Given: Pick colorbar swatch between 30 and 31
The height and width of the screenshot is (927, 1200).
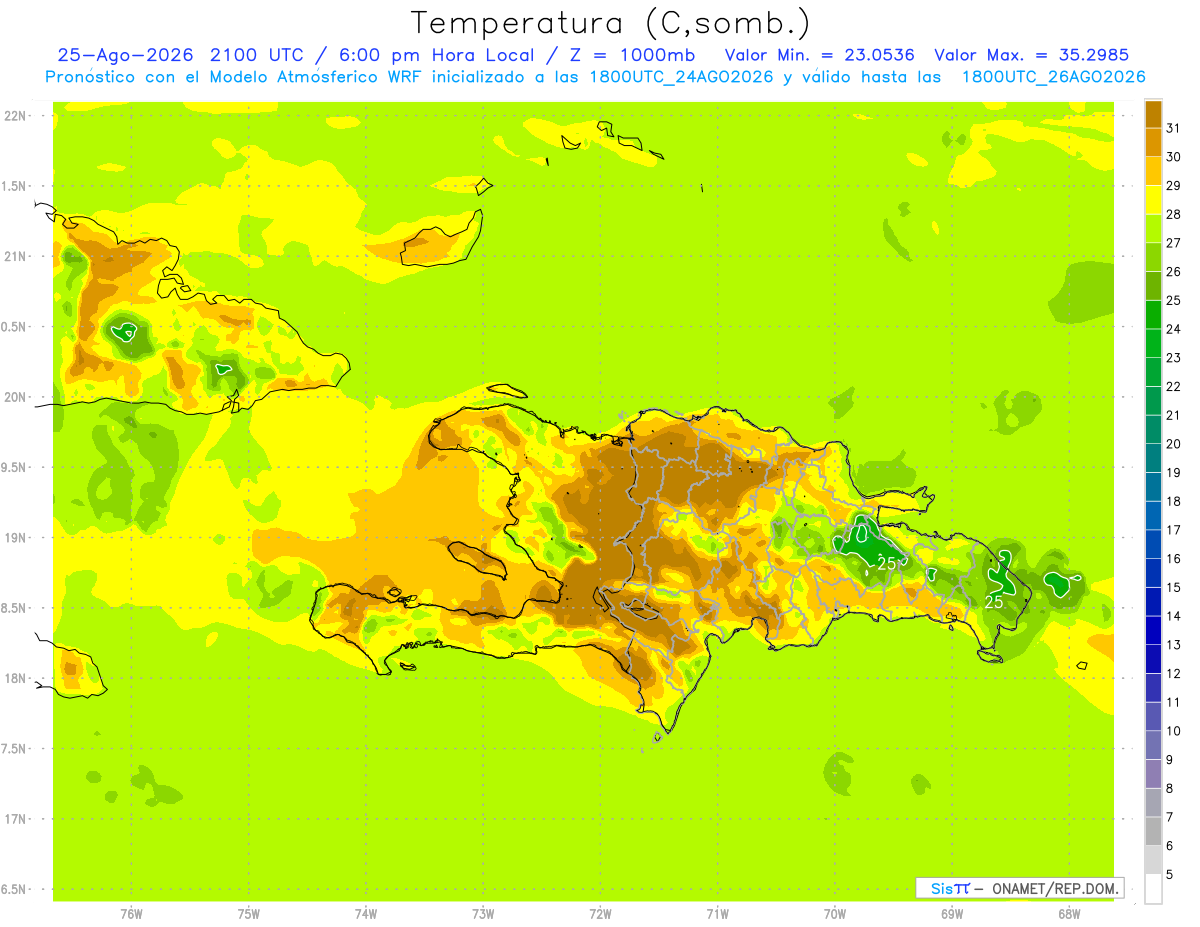Looking at the screenshot, I should (x=1153, y=143).
